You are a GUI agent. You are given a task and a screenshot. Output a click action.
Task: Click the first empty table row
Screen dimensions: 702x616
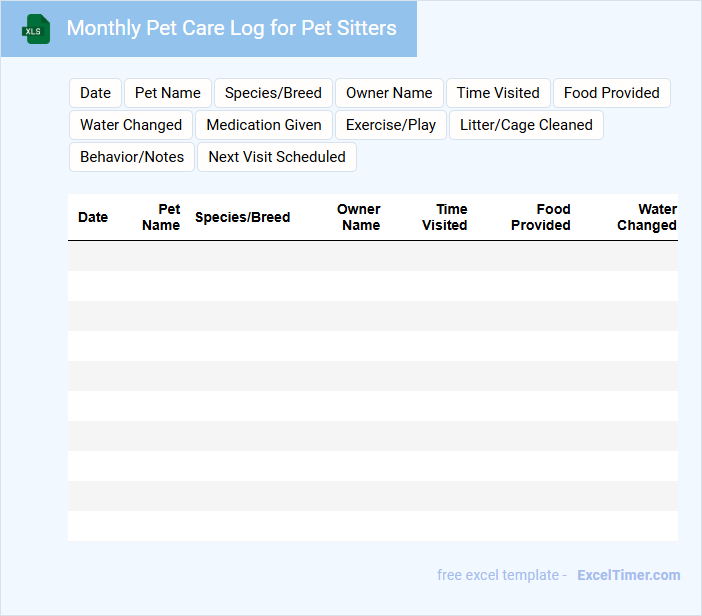(372, 256)
